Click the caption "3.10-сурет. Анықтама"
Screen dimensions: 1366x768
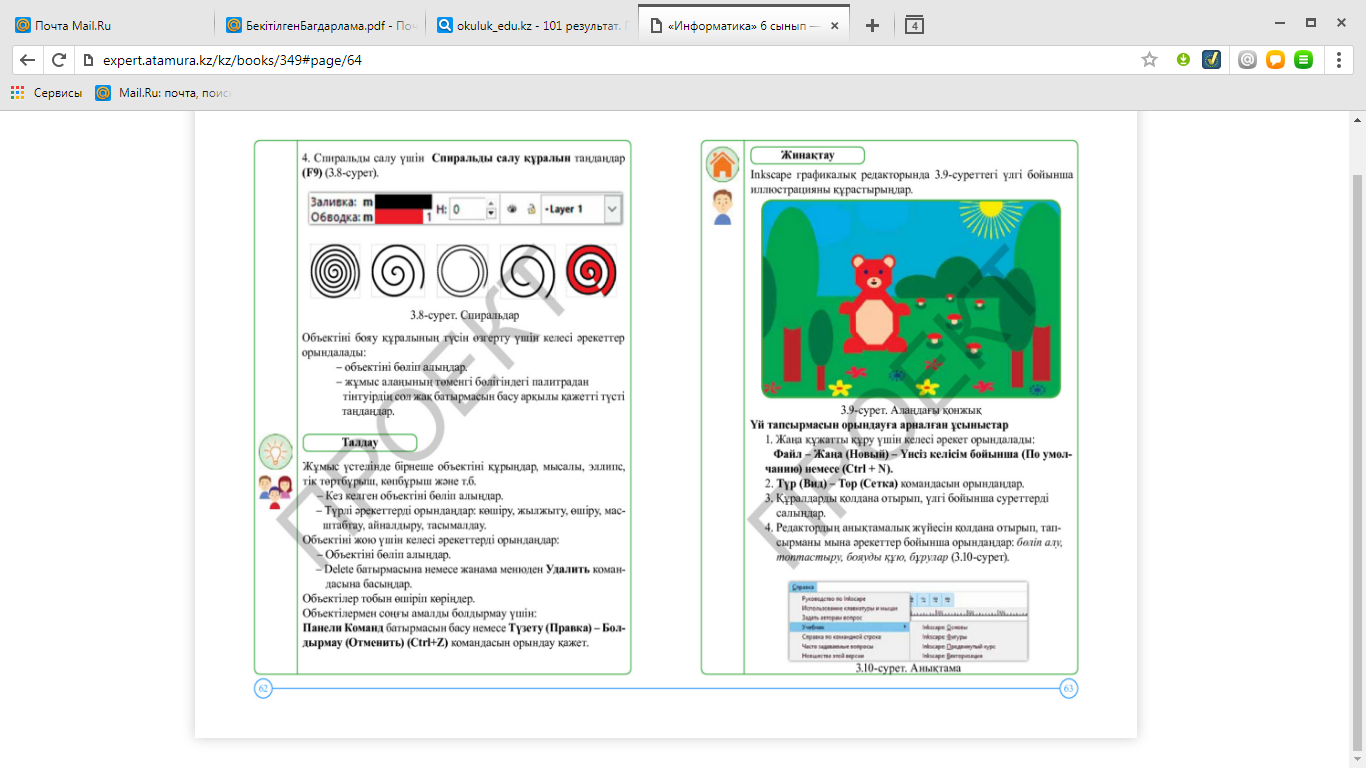click(908, 668)
